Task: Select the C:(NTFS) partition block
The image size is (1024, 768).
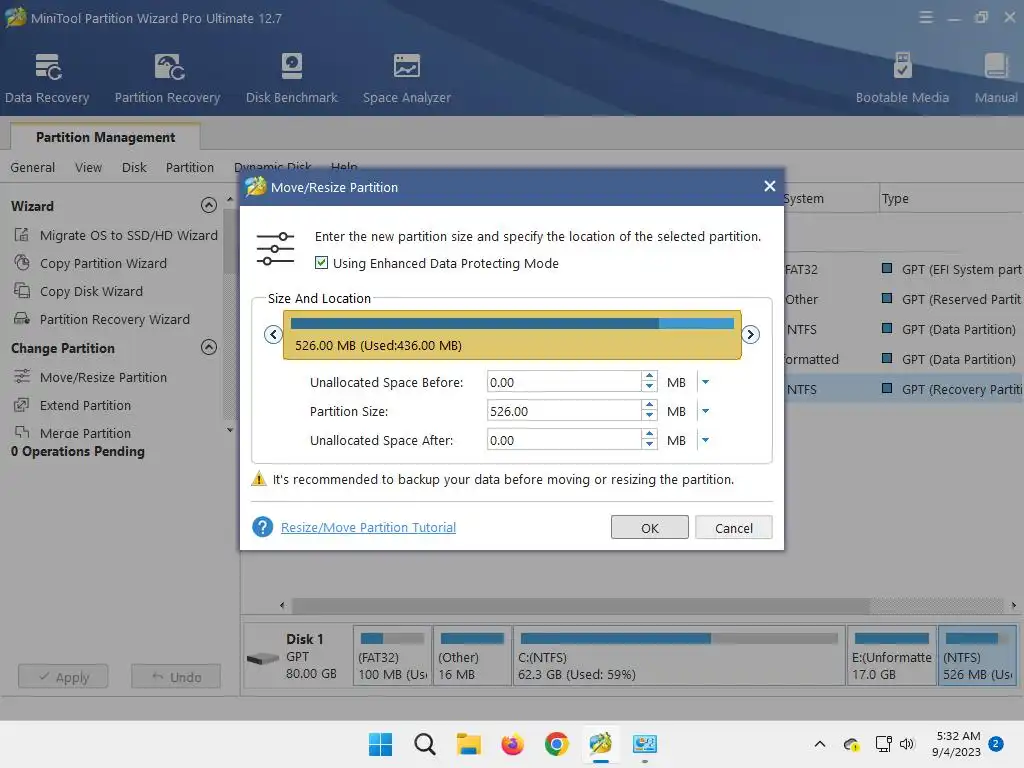Action: click(679, 656)
